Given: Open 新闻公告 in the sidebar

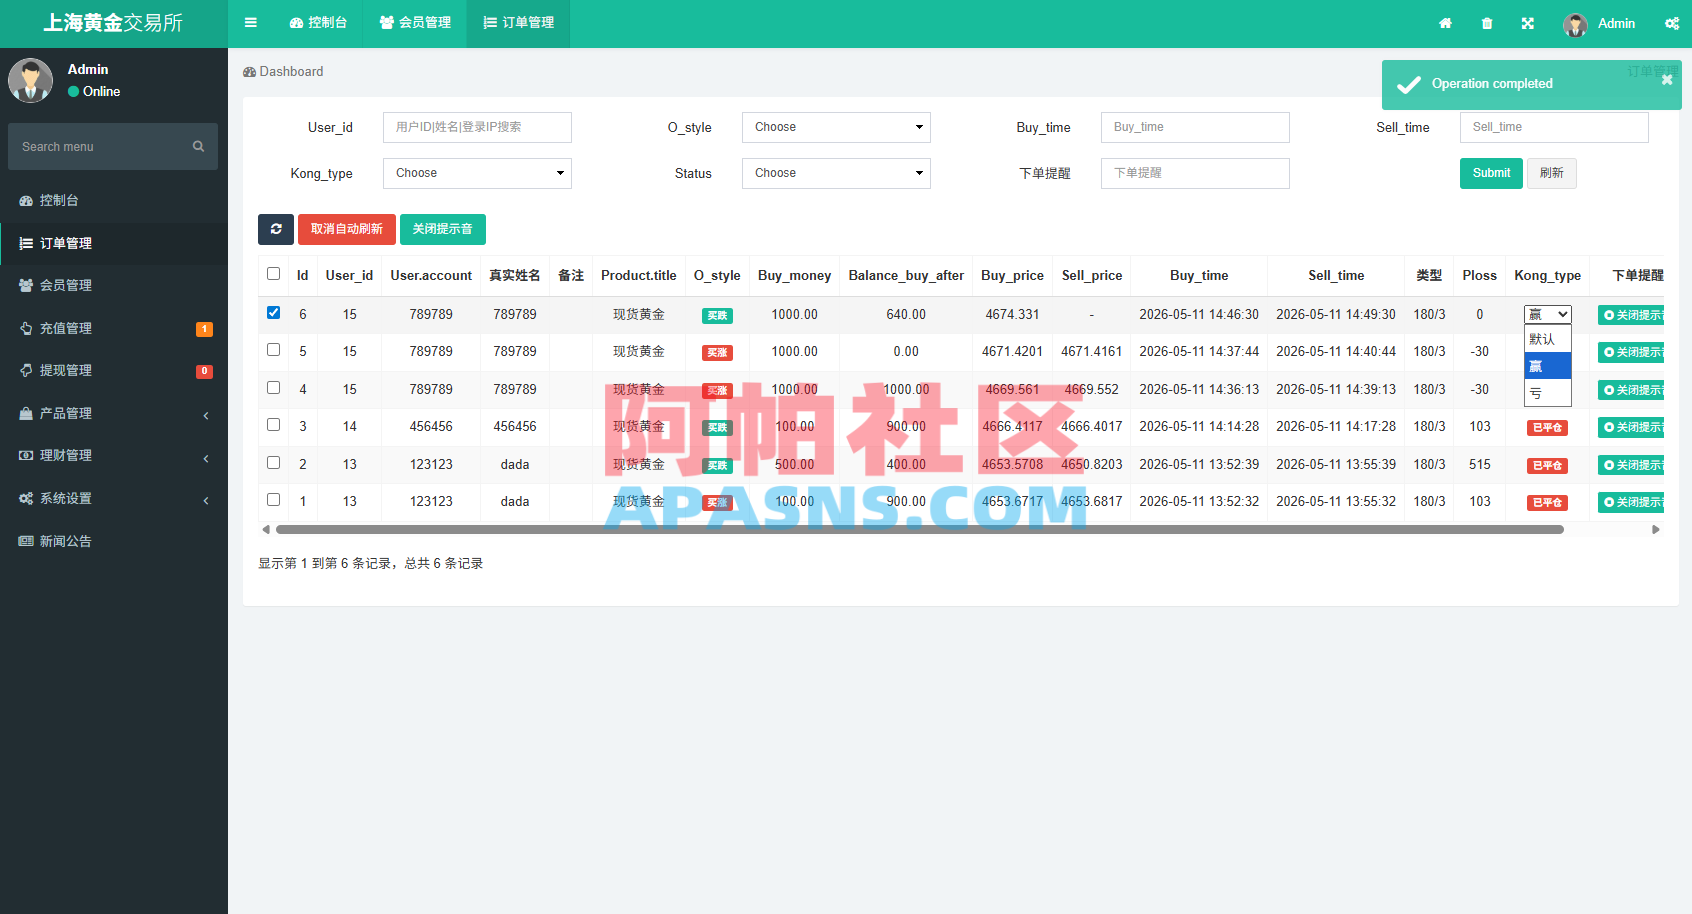Looking at the screenshot, I should [114, 541].
